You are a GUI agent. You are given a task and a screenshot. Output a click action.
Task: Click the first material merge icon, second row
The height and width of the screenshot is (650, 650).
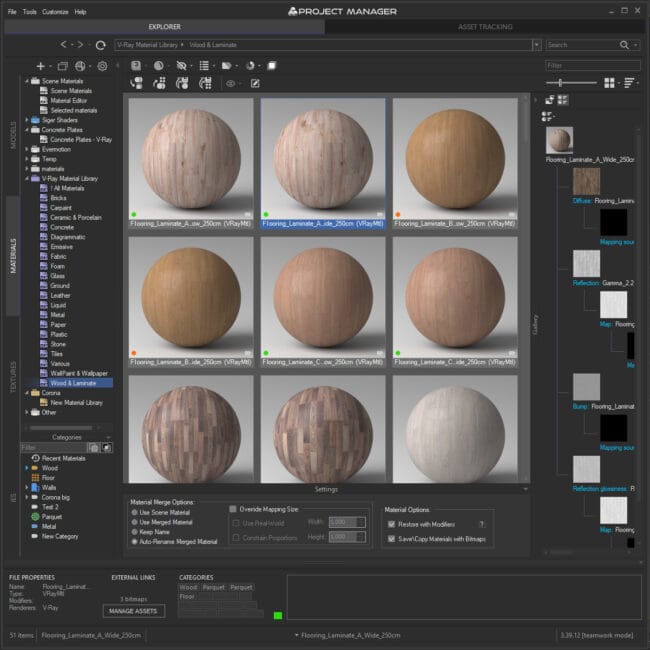point(136,83)
